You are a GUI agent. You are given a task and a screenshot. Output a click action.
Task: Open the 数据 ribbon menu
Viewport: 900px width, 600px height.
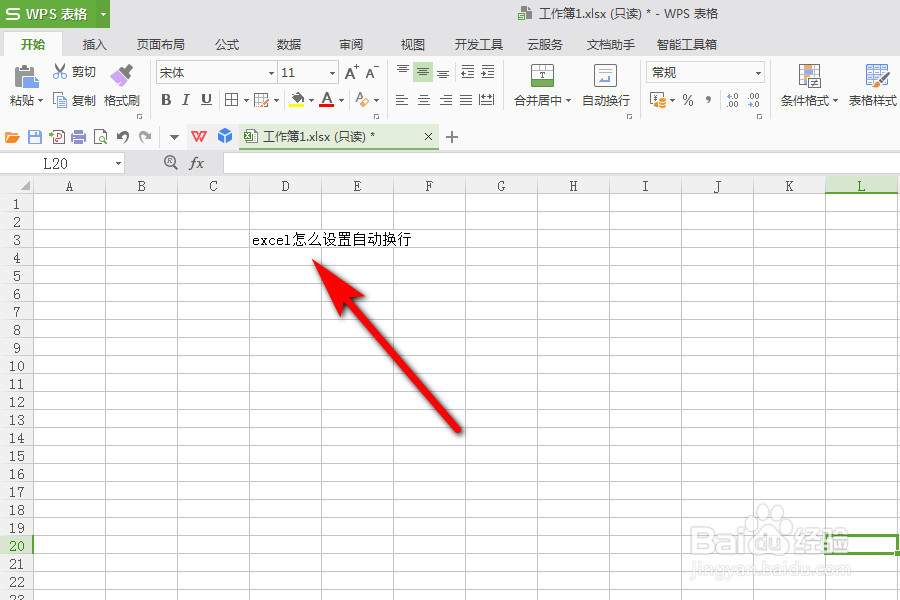(288, 44)
